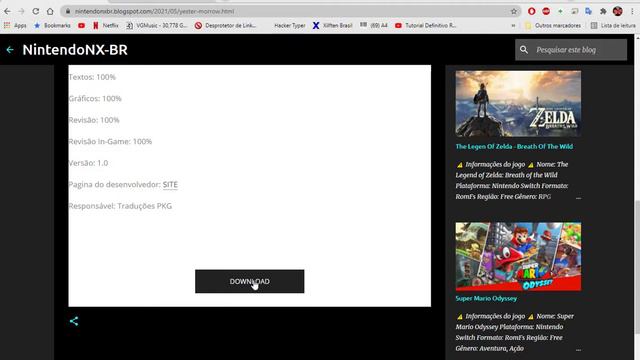Click the blog search magnifier icon
Viewport: 640px width, 360px height.
pos(524,50)
